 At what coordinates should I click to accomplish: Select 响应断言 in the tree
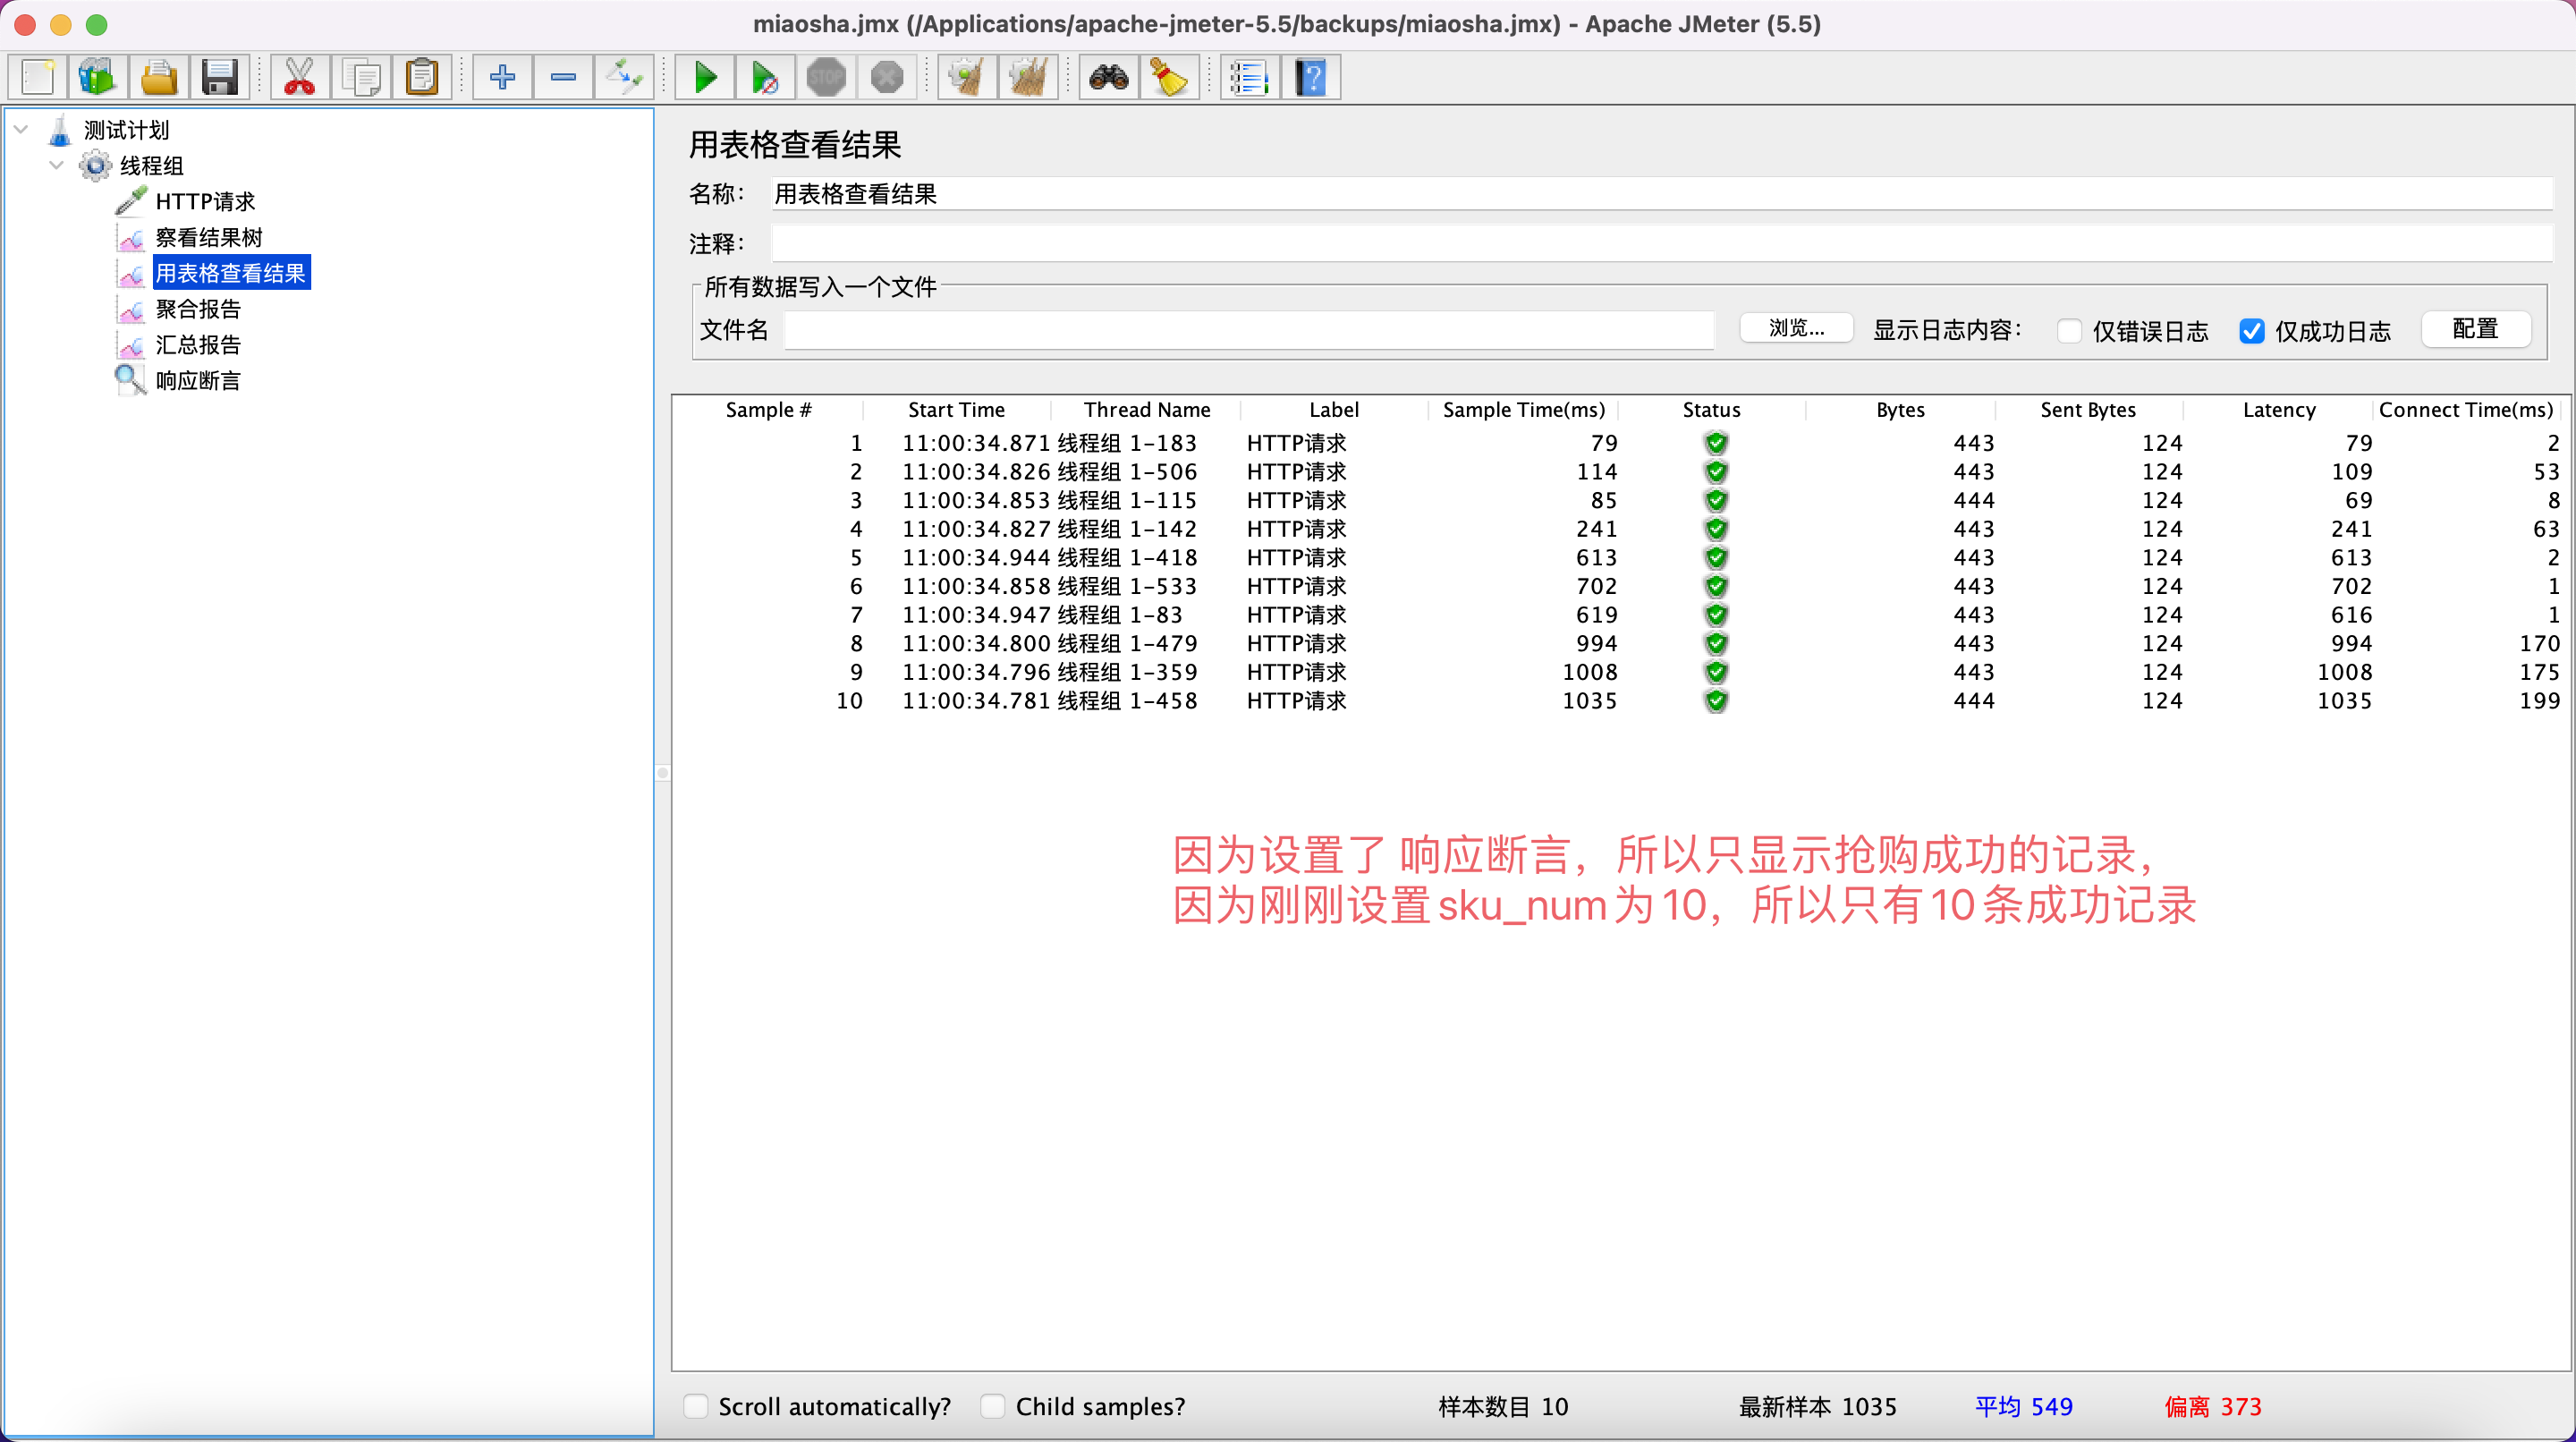point(198,381)
